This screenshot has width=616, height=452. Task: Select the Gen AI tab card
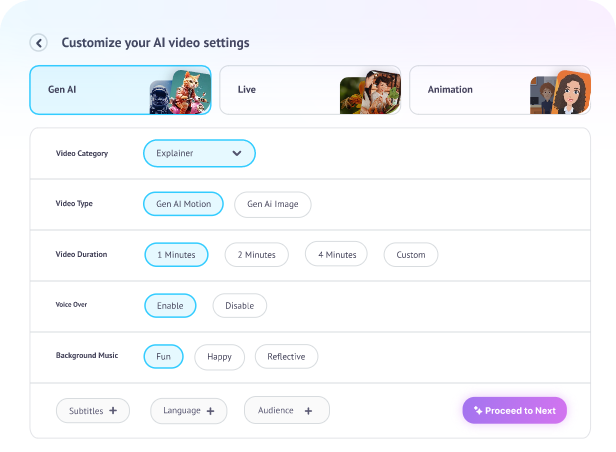pos(121,90)
